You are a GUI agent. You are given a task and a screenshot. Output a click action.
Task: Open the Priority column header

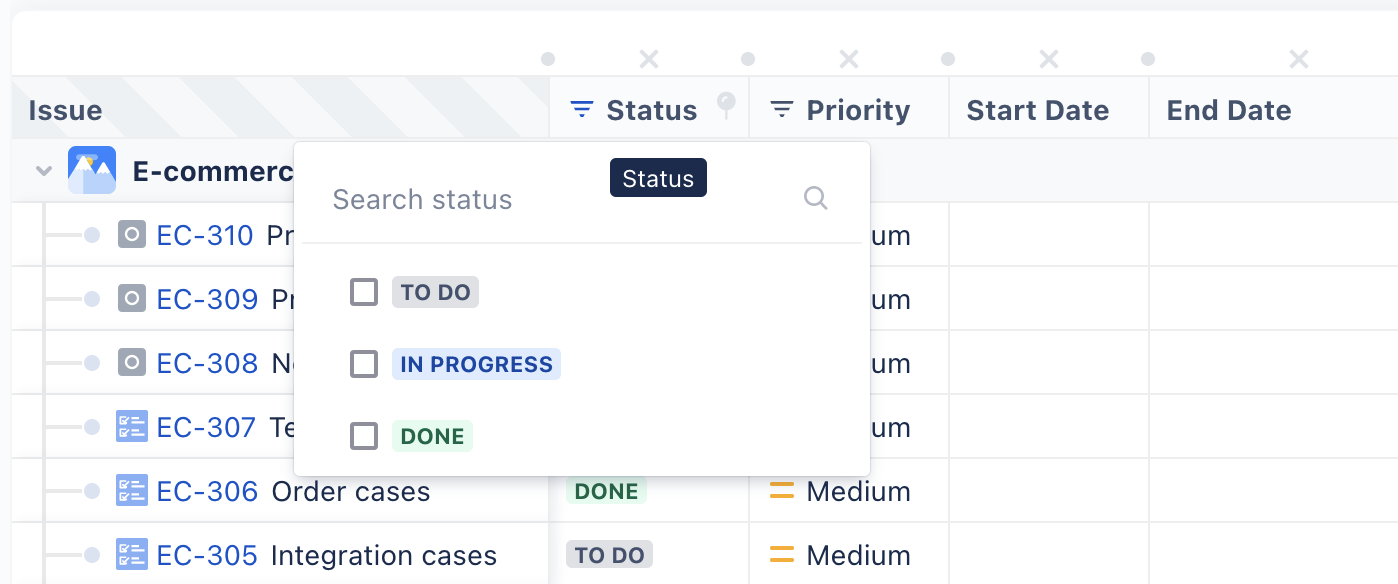(858, 110)
